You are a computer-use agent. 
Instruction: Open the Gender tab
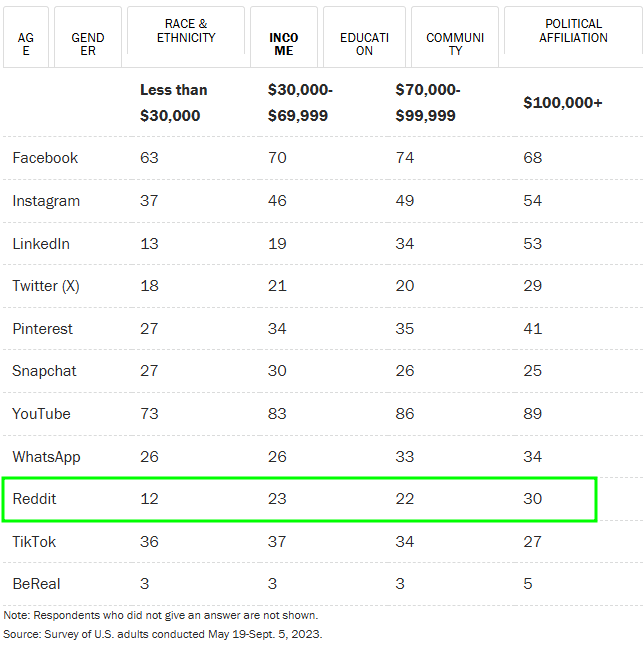tap(88, 38)
